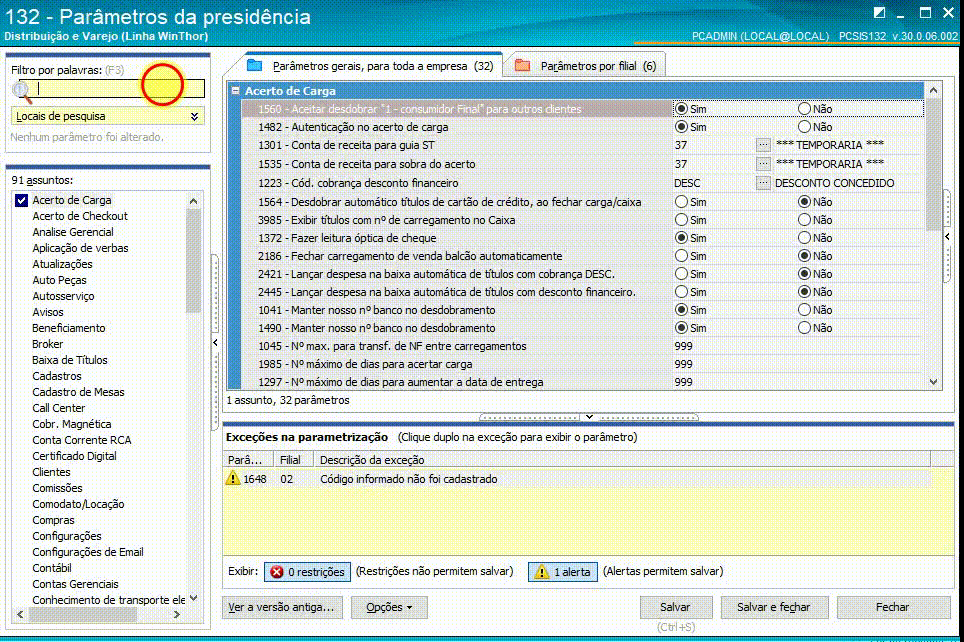Click Ver a versão antiga button
This screenshot has width=964, height=642.
pyautogui.click(x=282, y=607)
